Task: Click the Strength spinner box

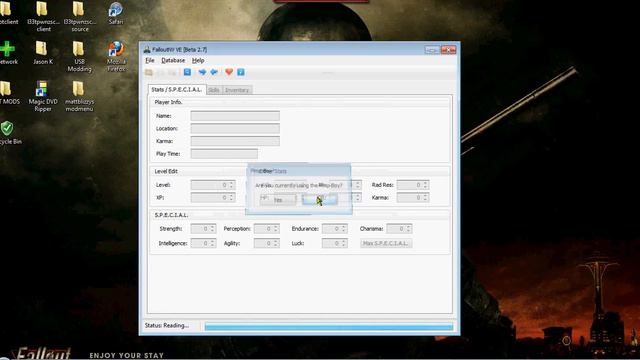Action: pos(203,229)
